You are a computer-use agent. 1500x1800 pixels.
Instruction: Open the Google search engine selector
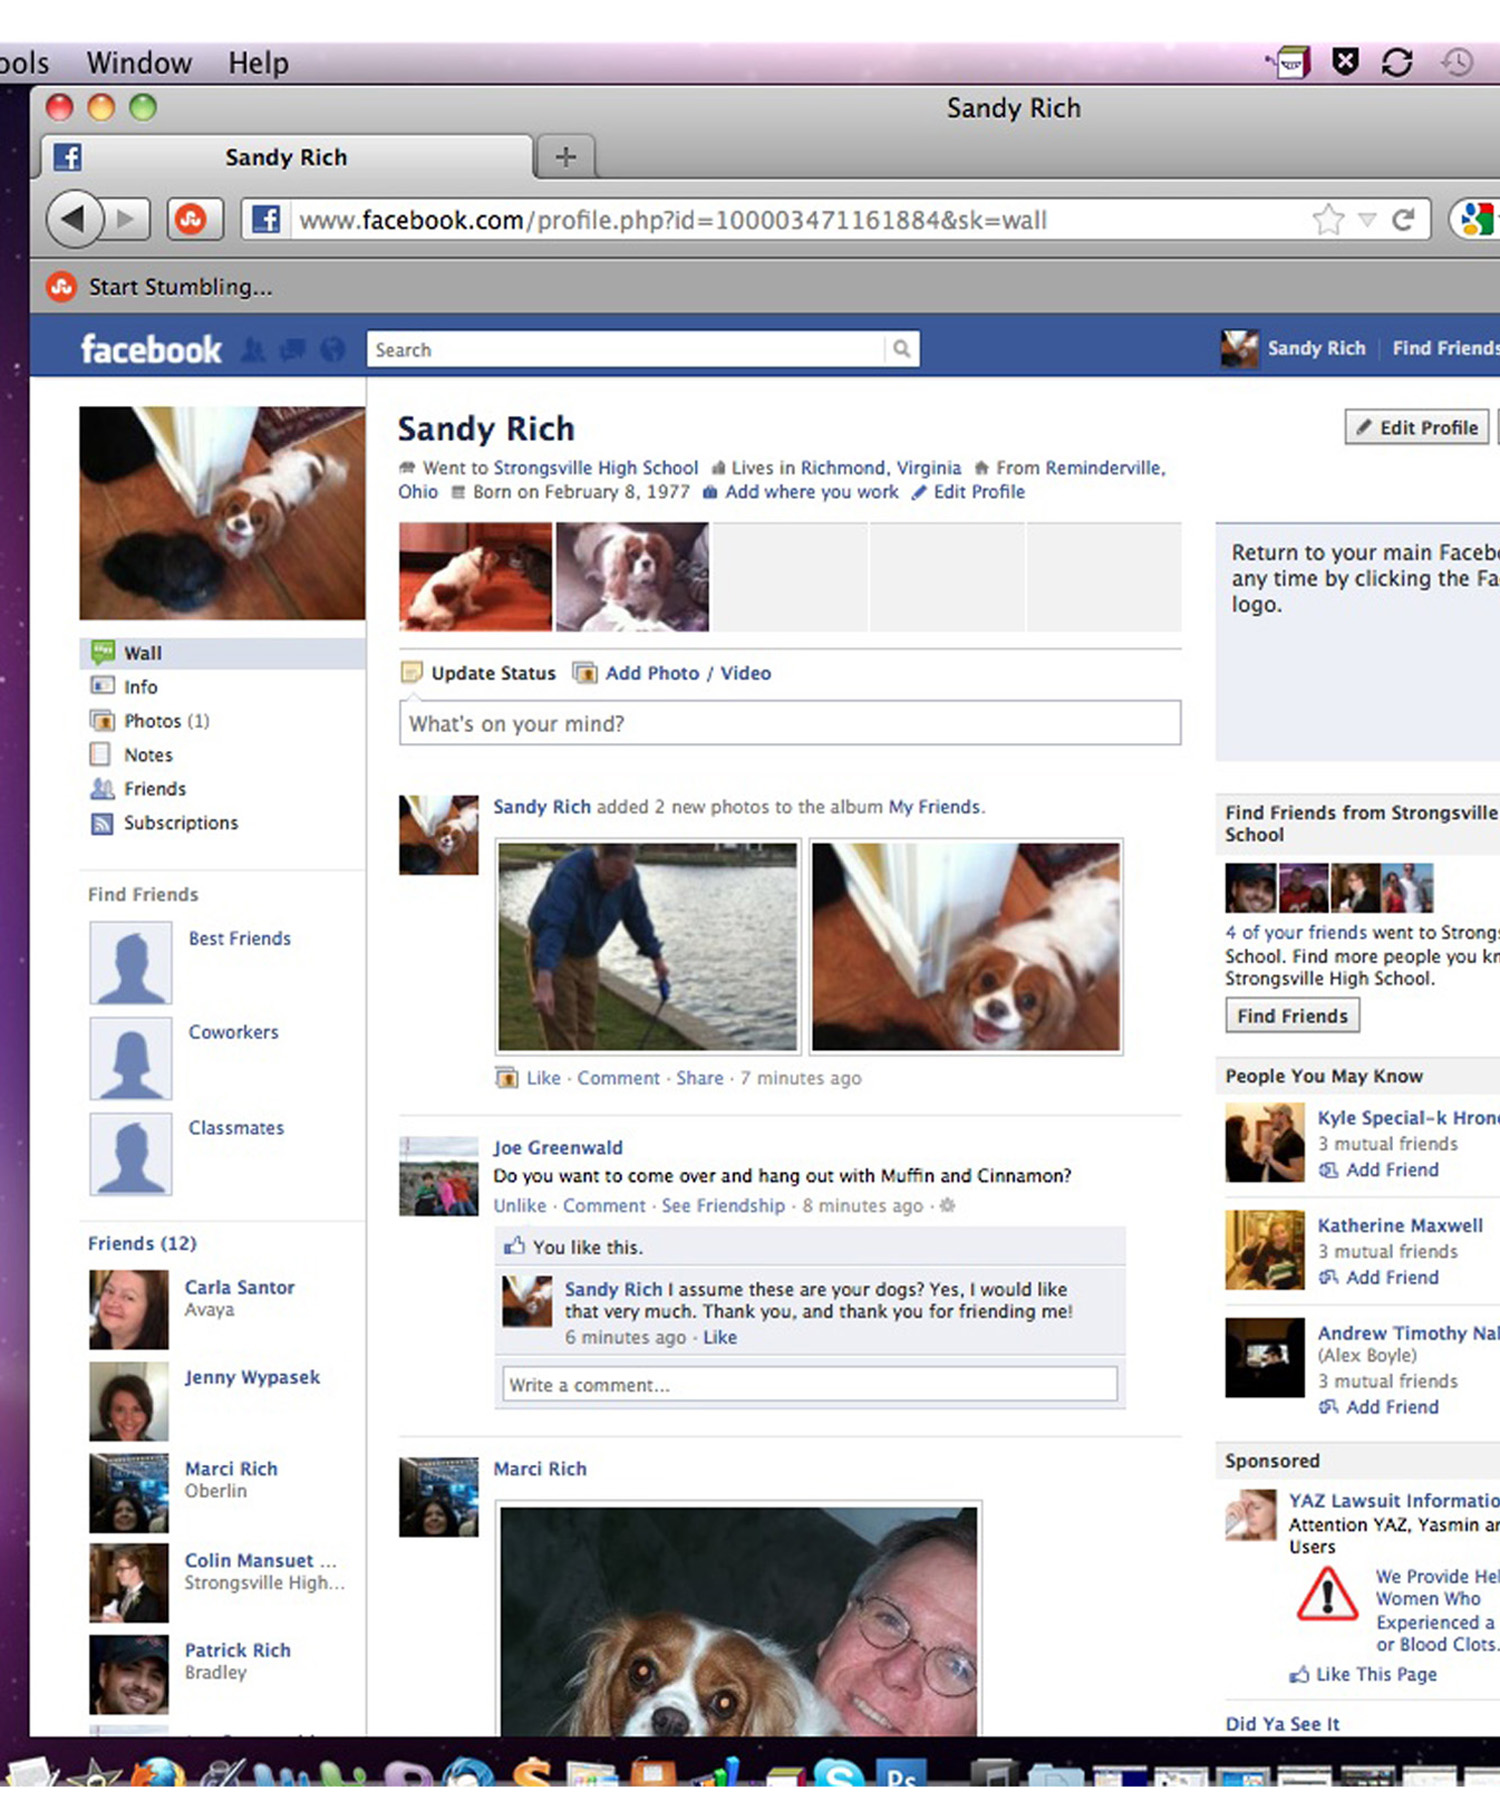click(1476, 219)
